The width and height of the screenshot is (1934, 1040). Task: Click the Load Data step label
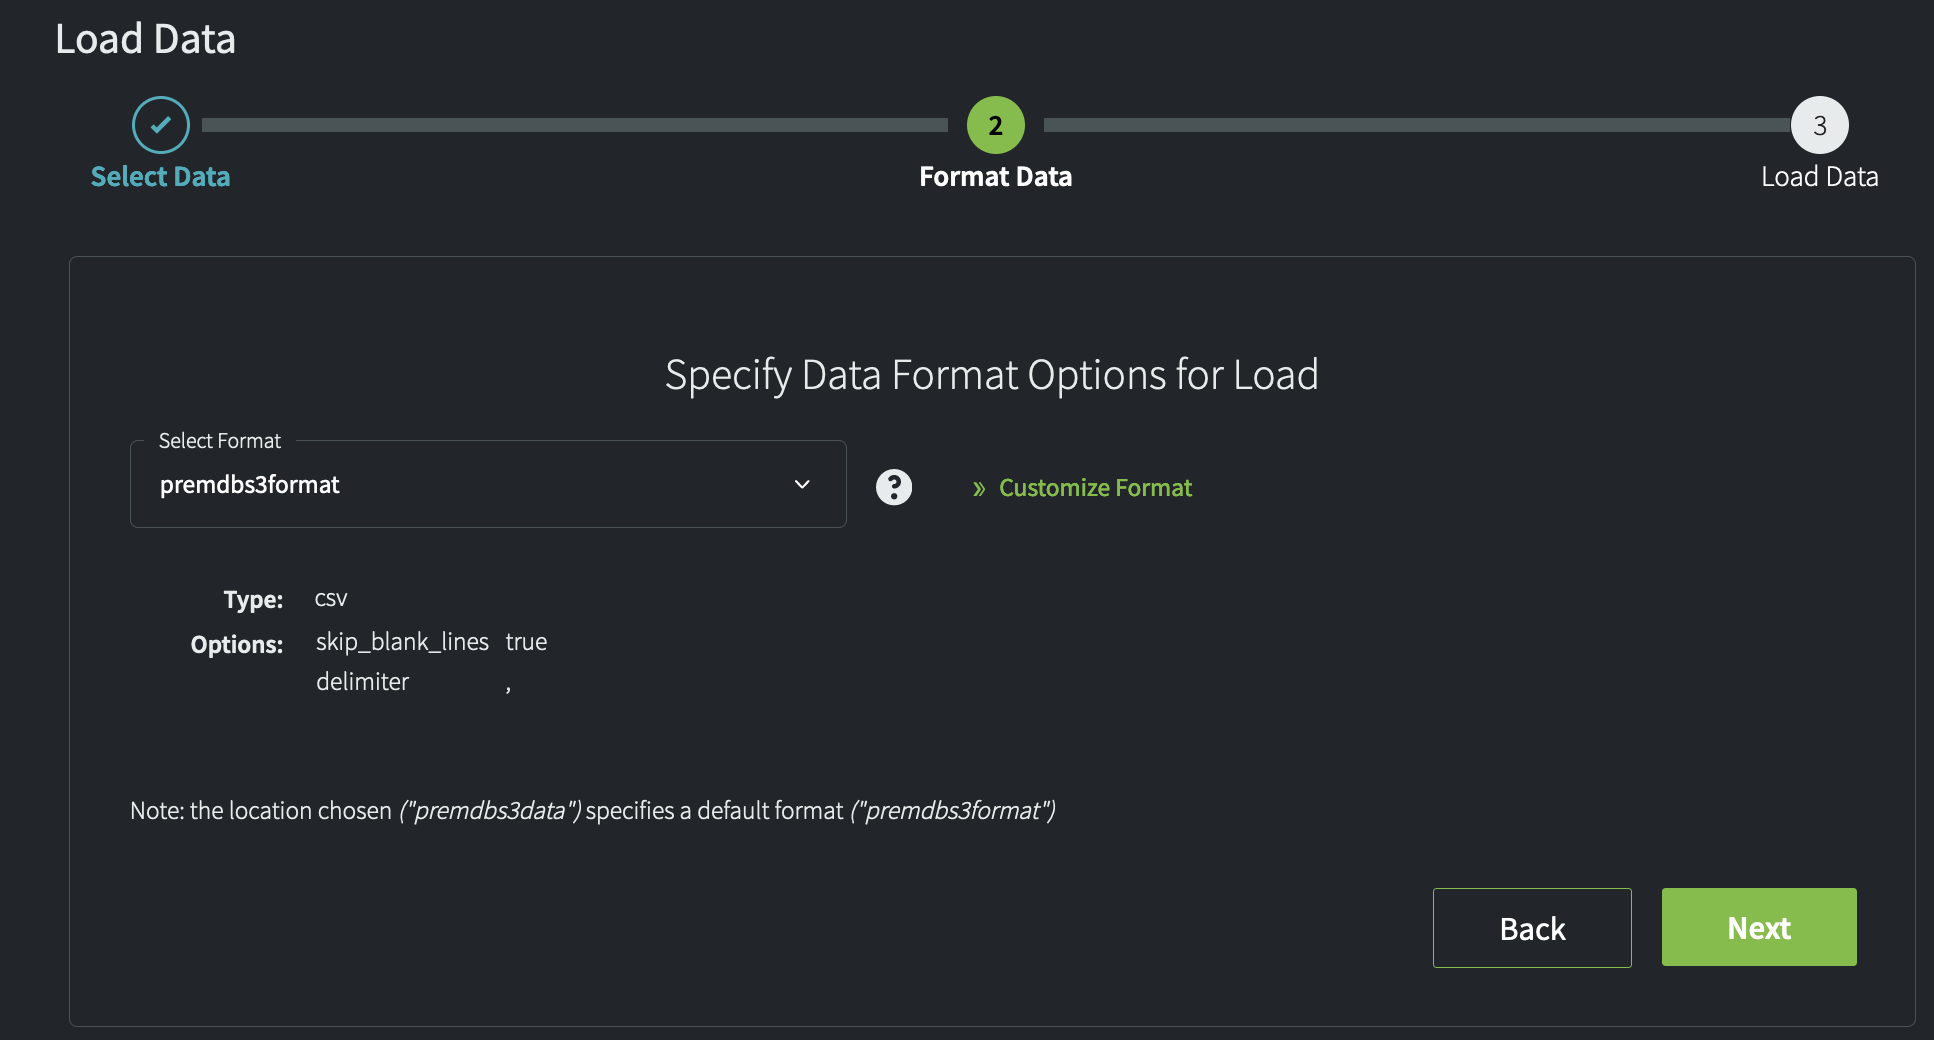click(x=1819, y=177)
